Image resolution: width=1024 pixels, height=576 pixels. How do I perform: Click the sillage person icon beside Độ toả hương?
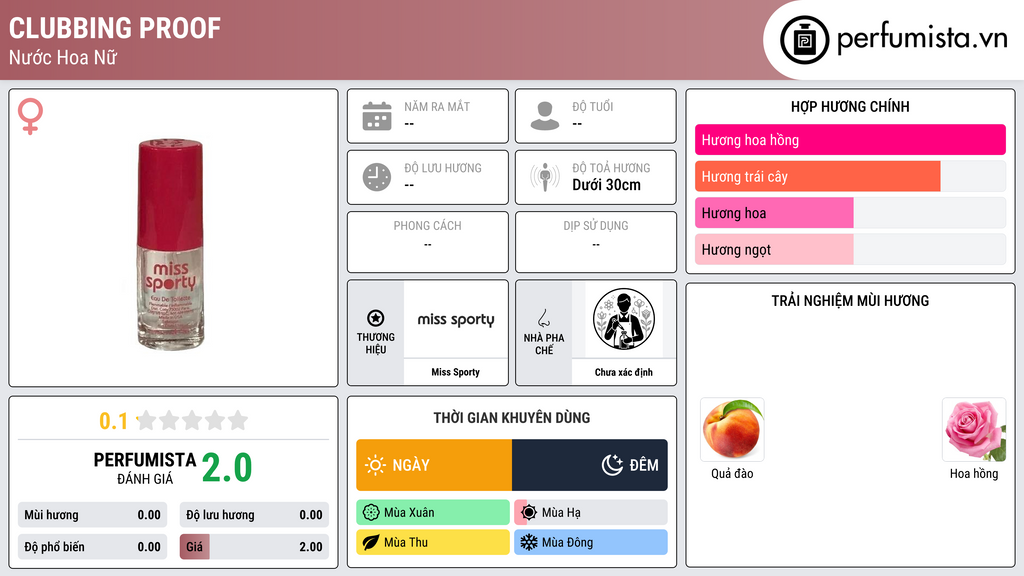click(x=545, y=177)
